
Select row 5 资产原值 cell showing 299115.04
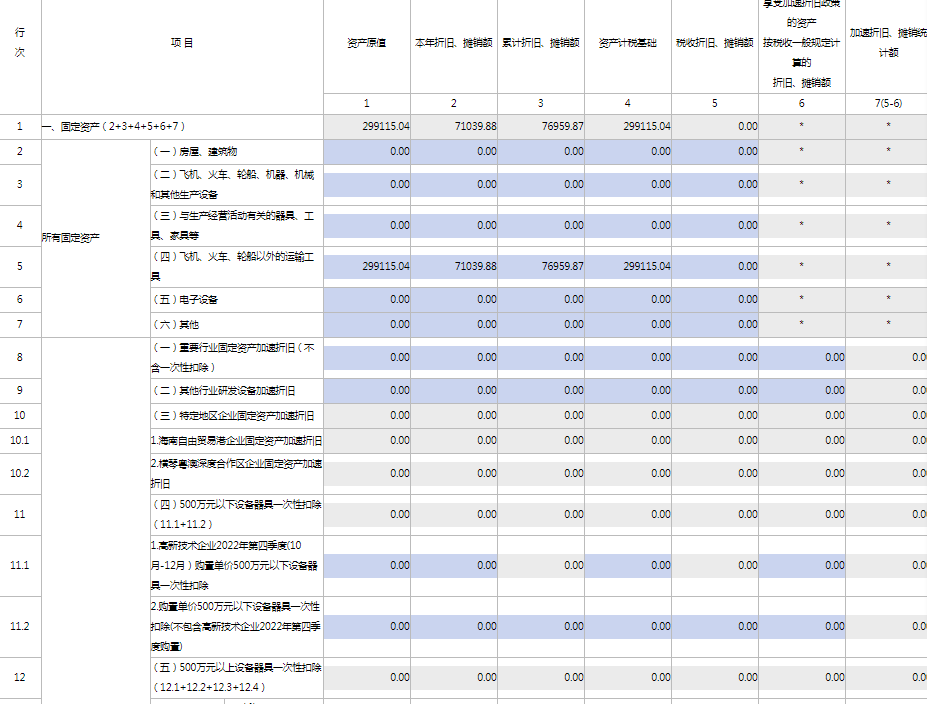coord(367,266)
